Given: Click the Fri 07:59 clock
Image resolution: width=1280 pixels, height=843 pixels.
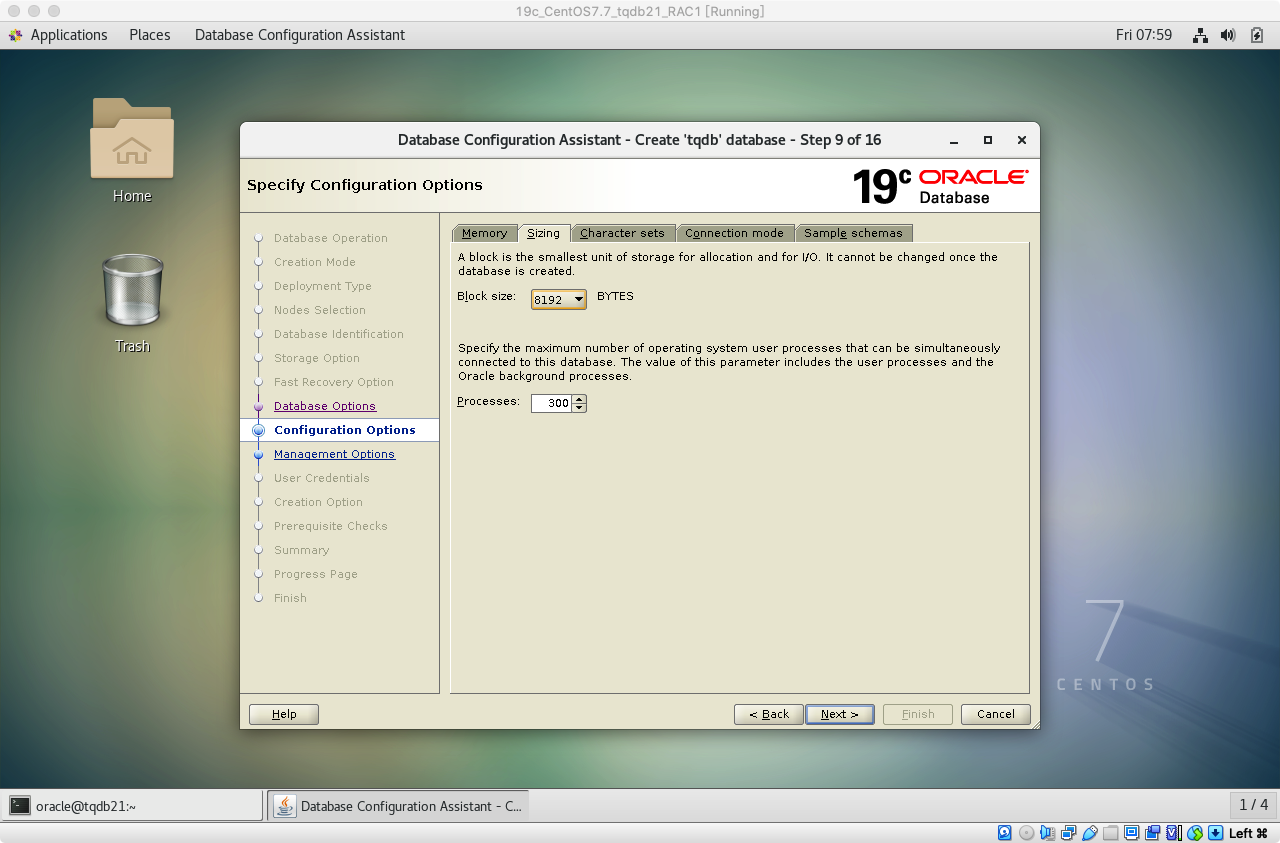Looking at the screenshot, I should [x=1144, y=35].
